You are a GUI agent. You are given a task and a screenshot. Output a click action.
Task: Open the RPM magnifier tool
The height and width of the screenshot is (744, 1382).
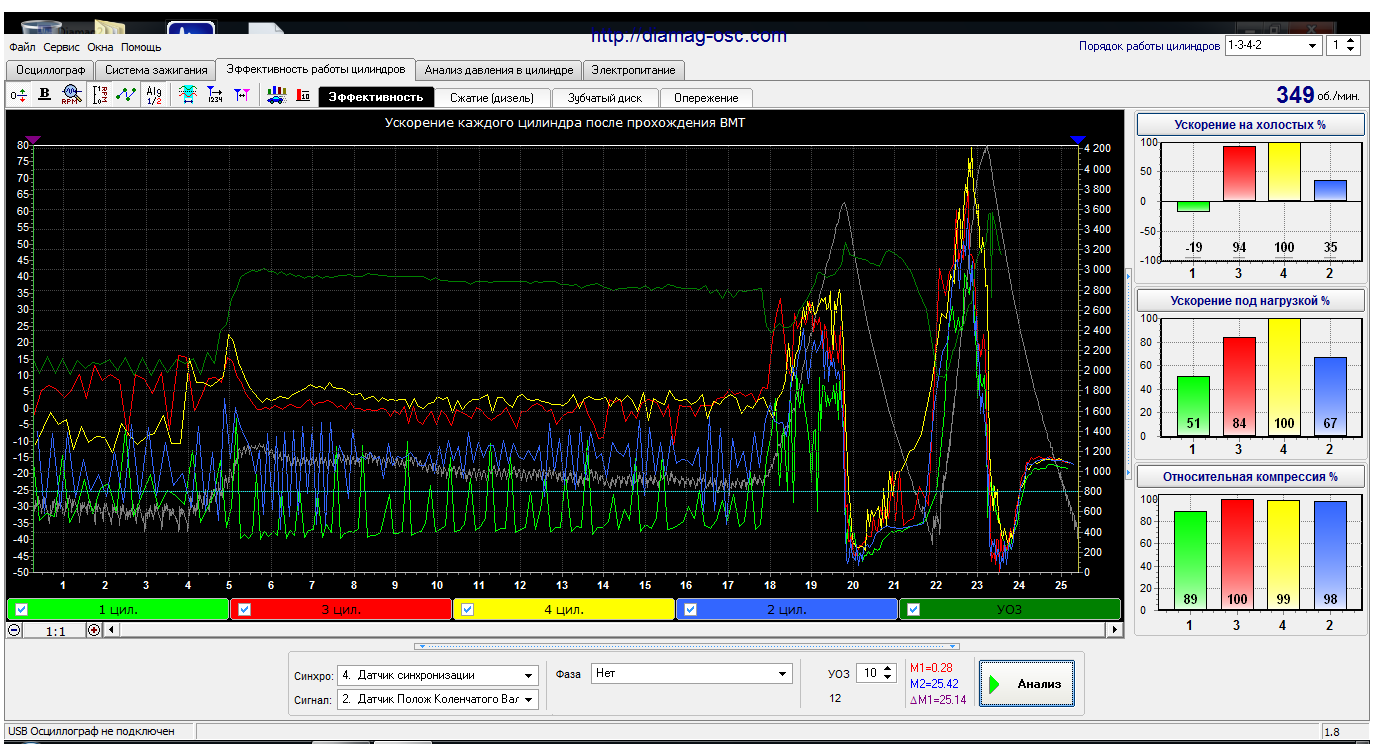pos(70,95)
